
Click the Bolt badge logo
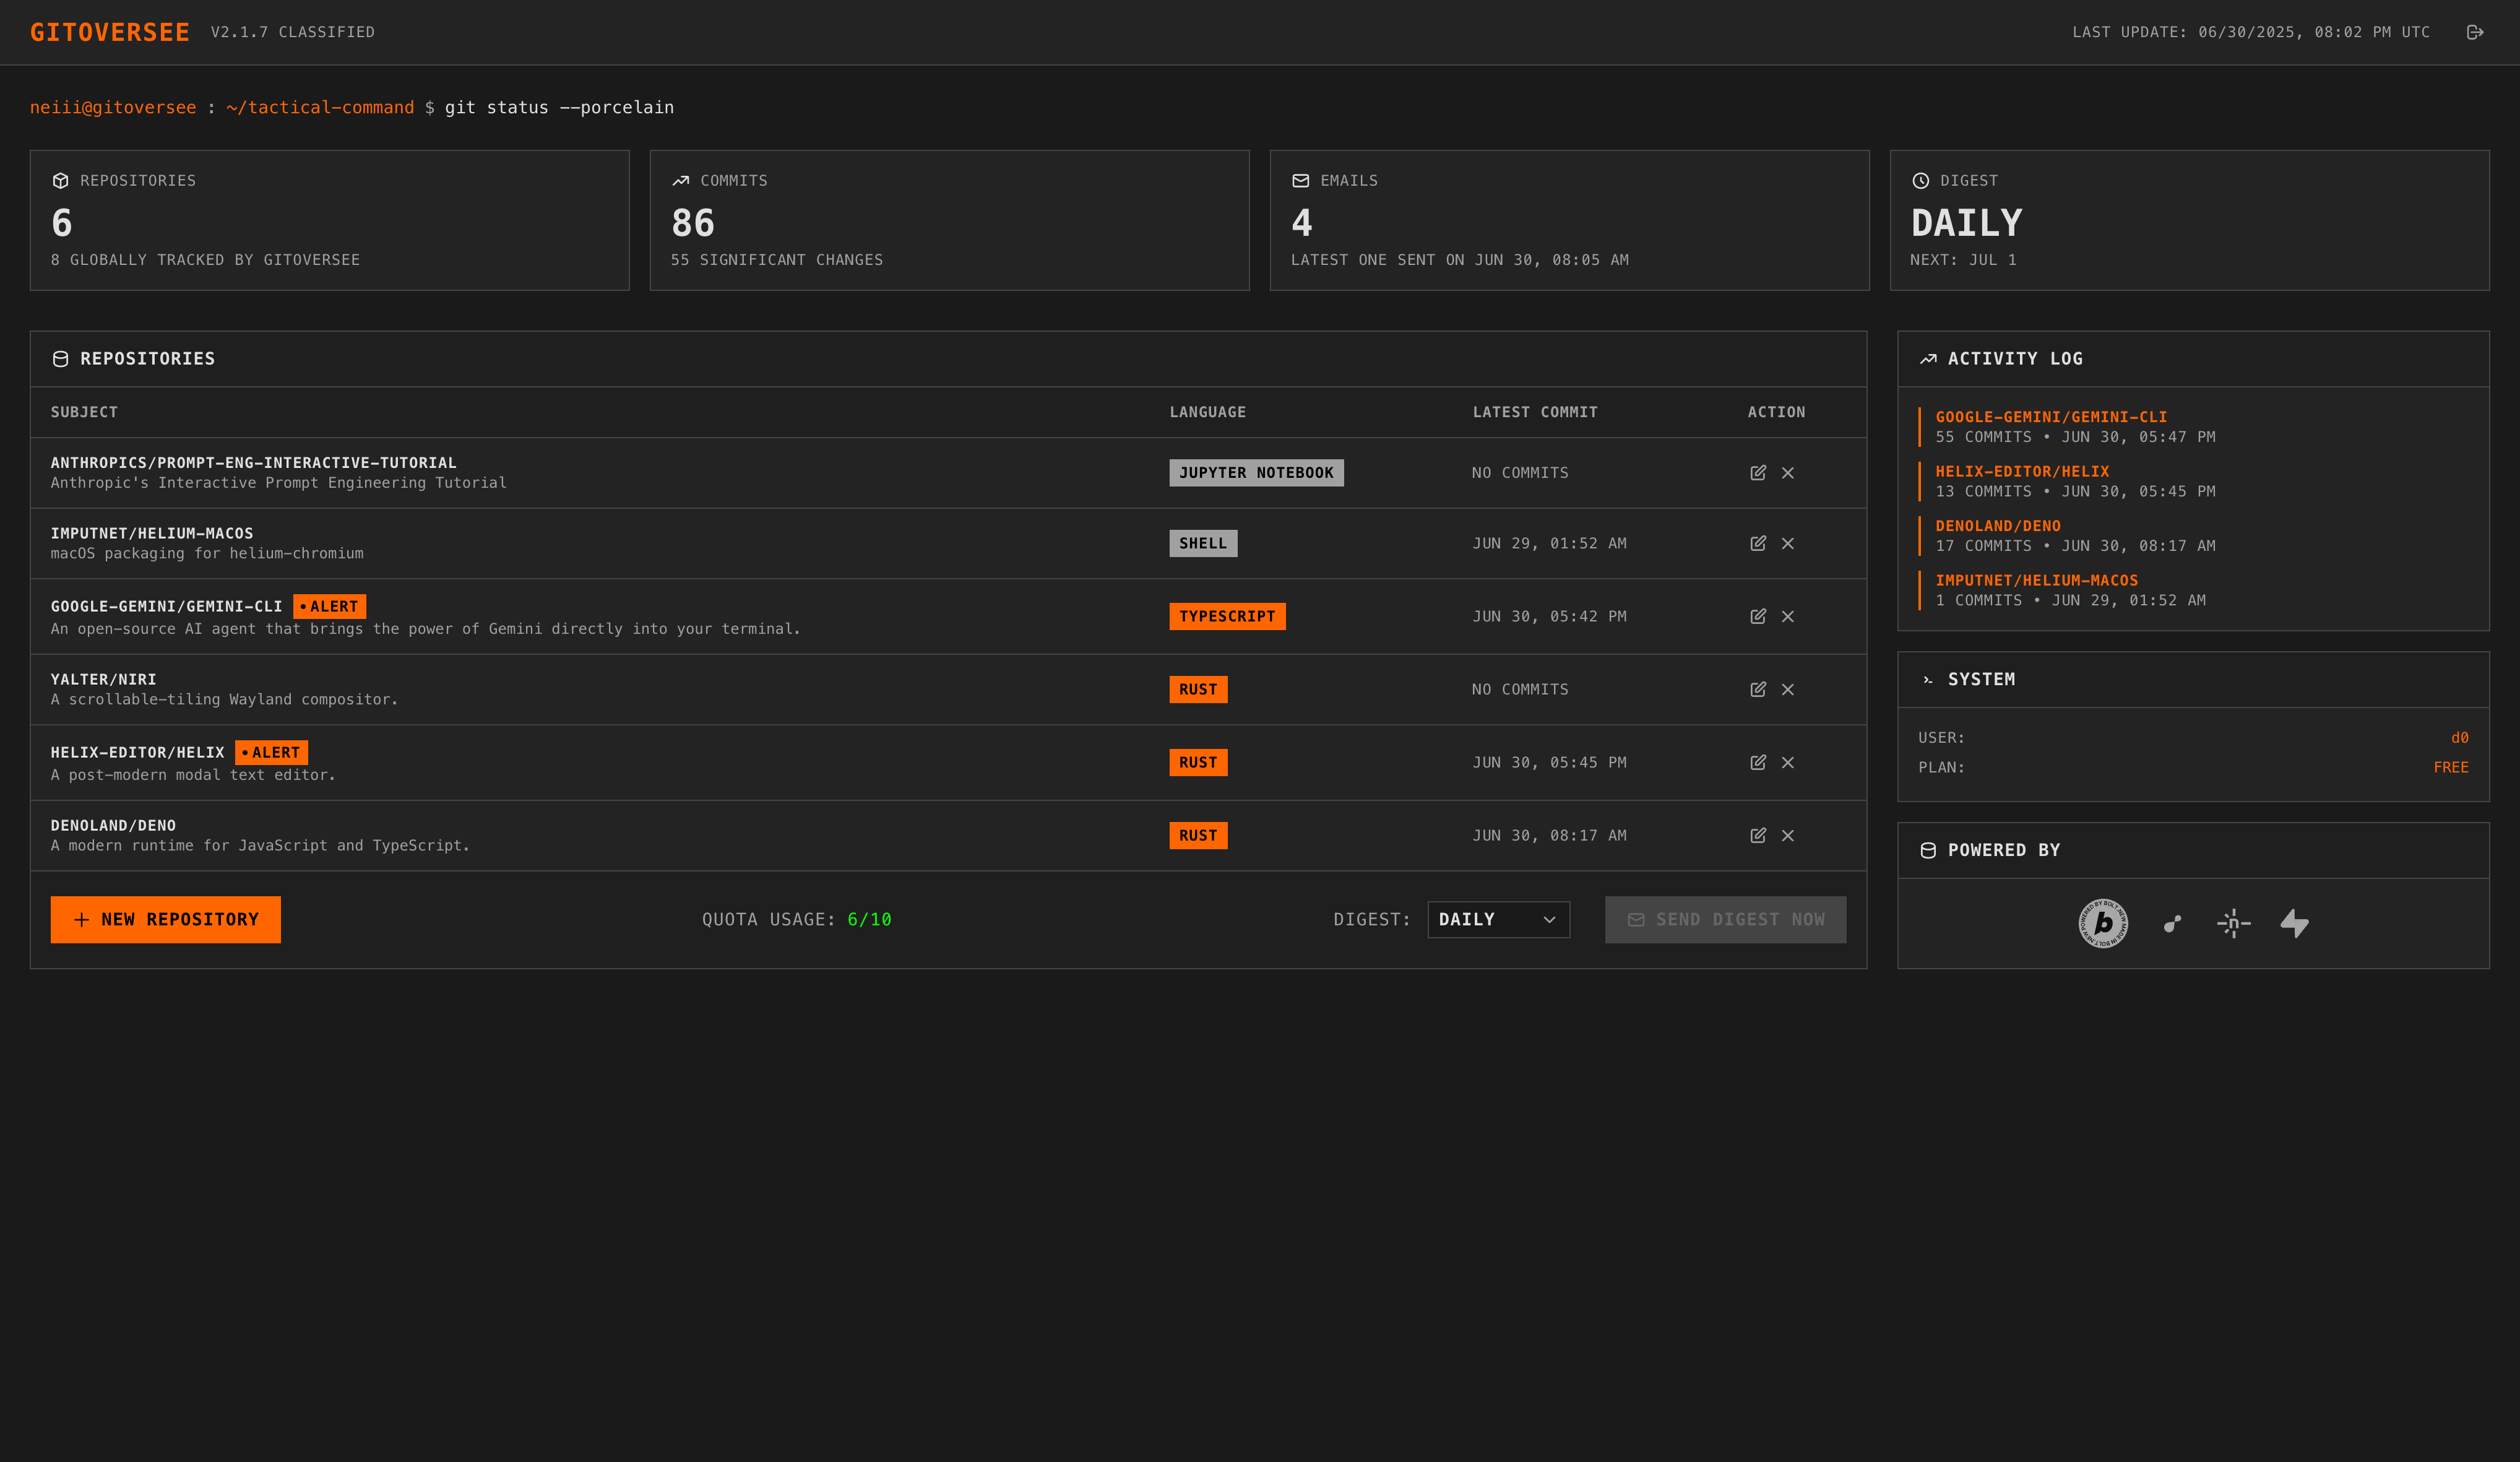(x=2103, y=923)
